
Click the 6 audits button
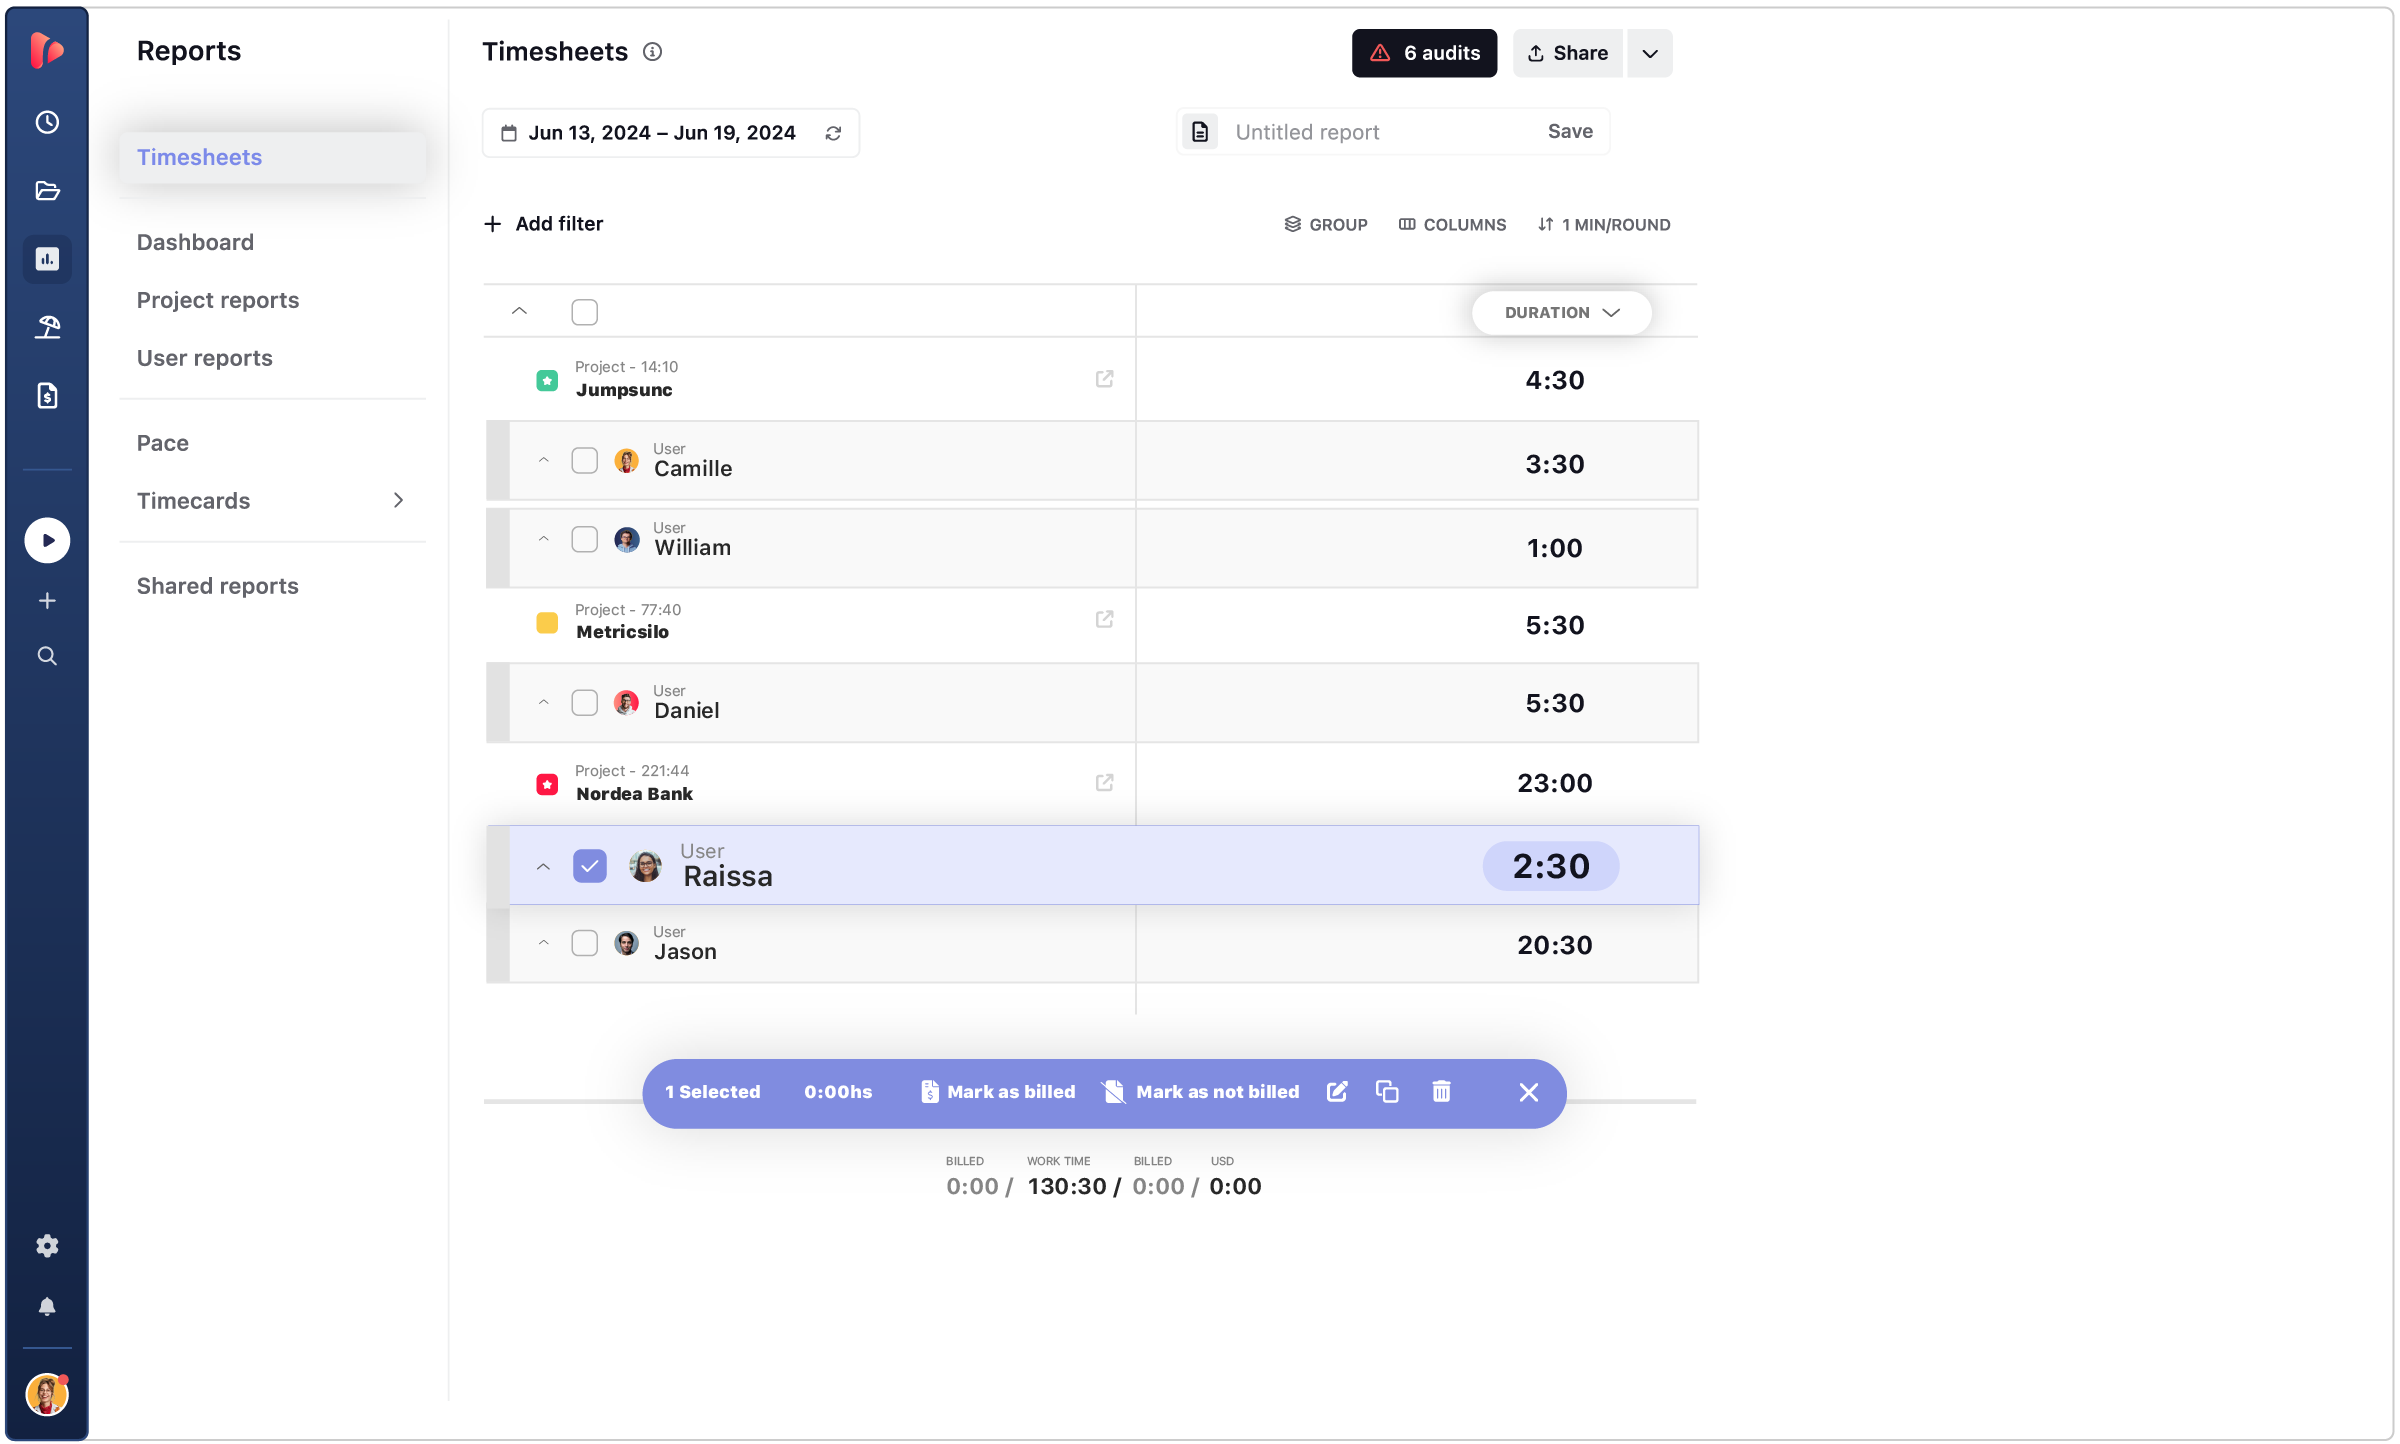tap(1424, 54)
